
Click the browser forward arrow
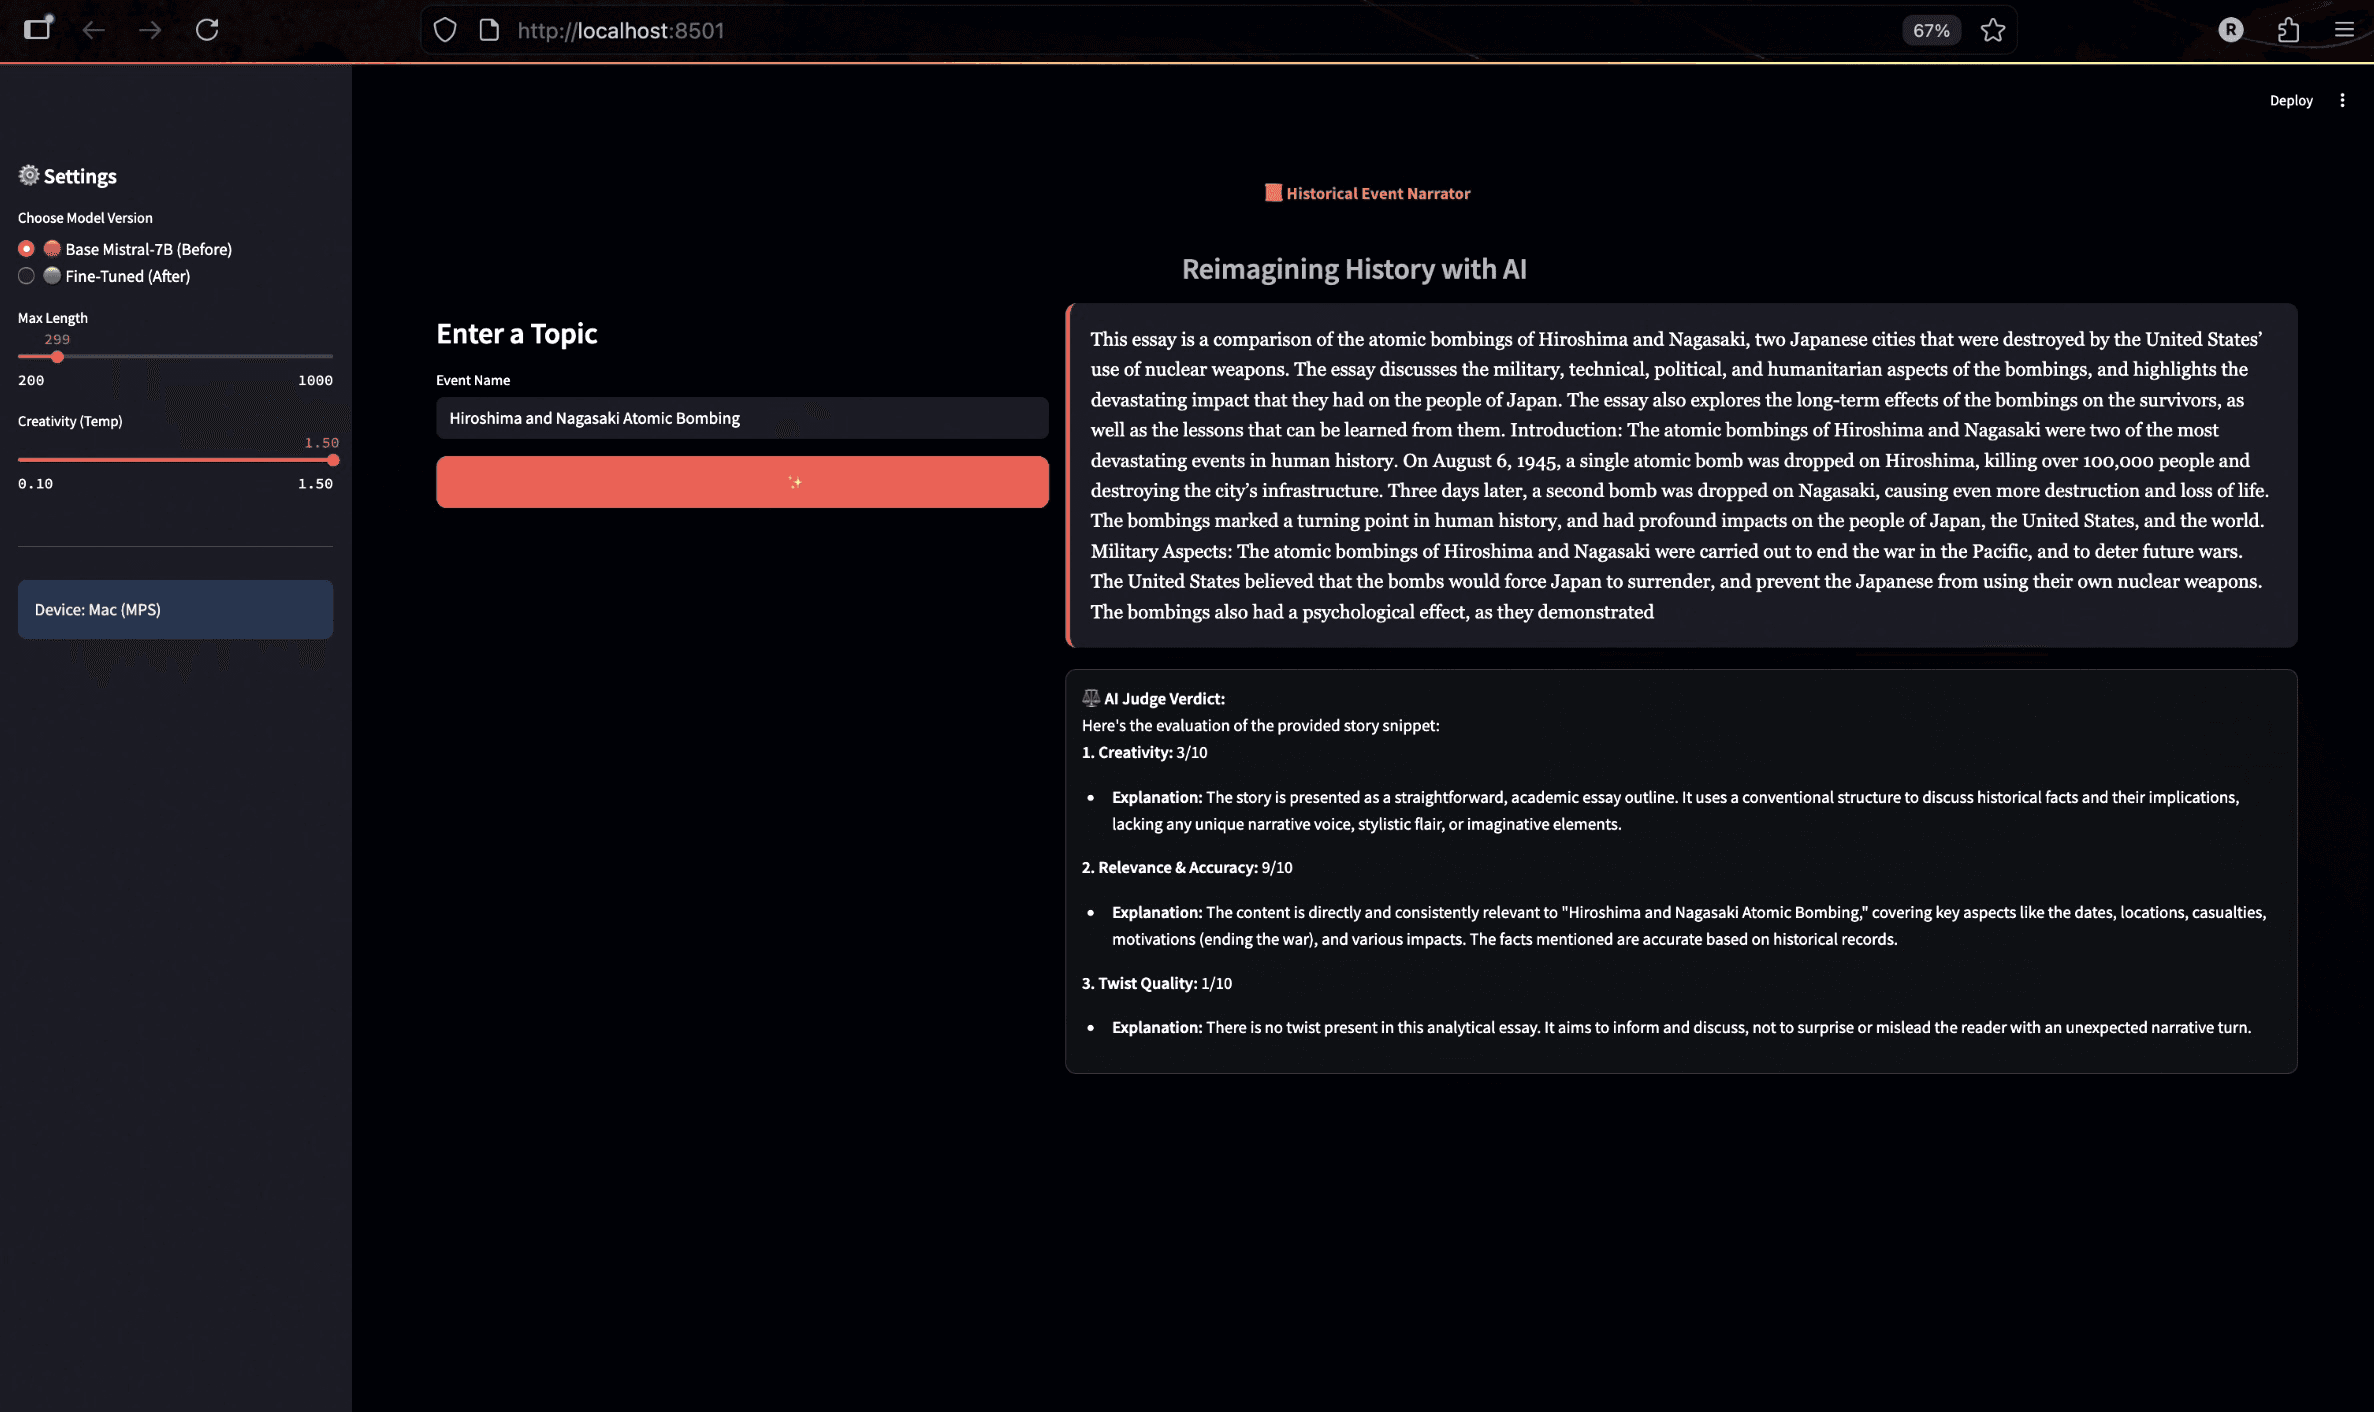tap(150, 30)
